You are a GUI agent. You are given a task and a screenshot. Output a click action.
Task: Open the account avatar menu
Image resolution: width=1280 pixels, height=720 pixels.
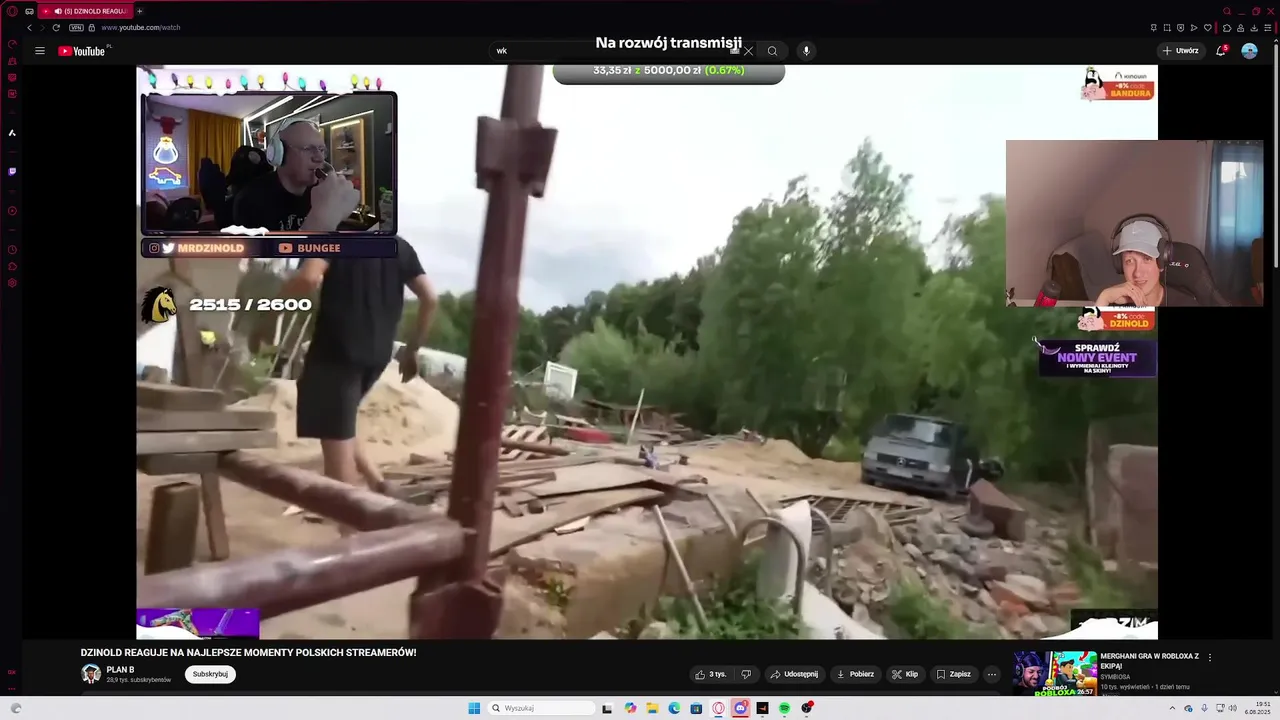pyautogui.click(x=1249, y=51)
